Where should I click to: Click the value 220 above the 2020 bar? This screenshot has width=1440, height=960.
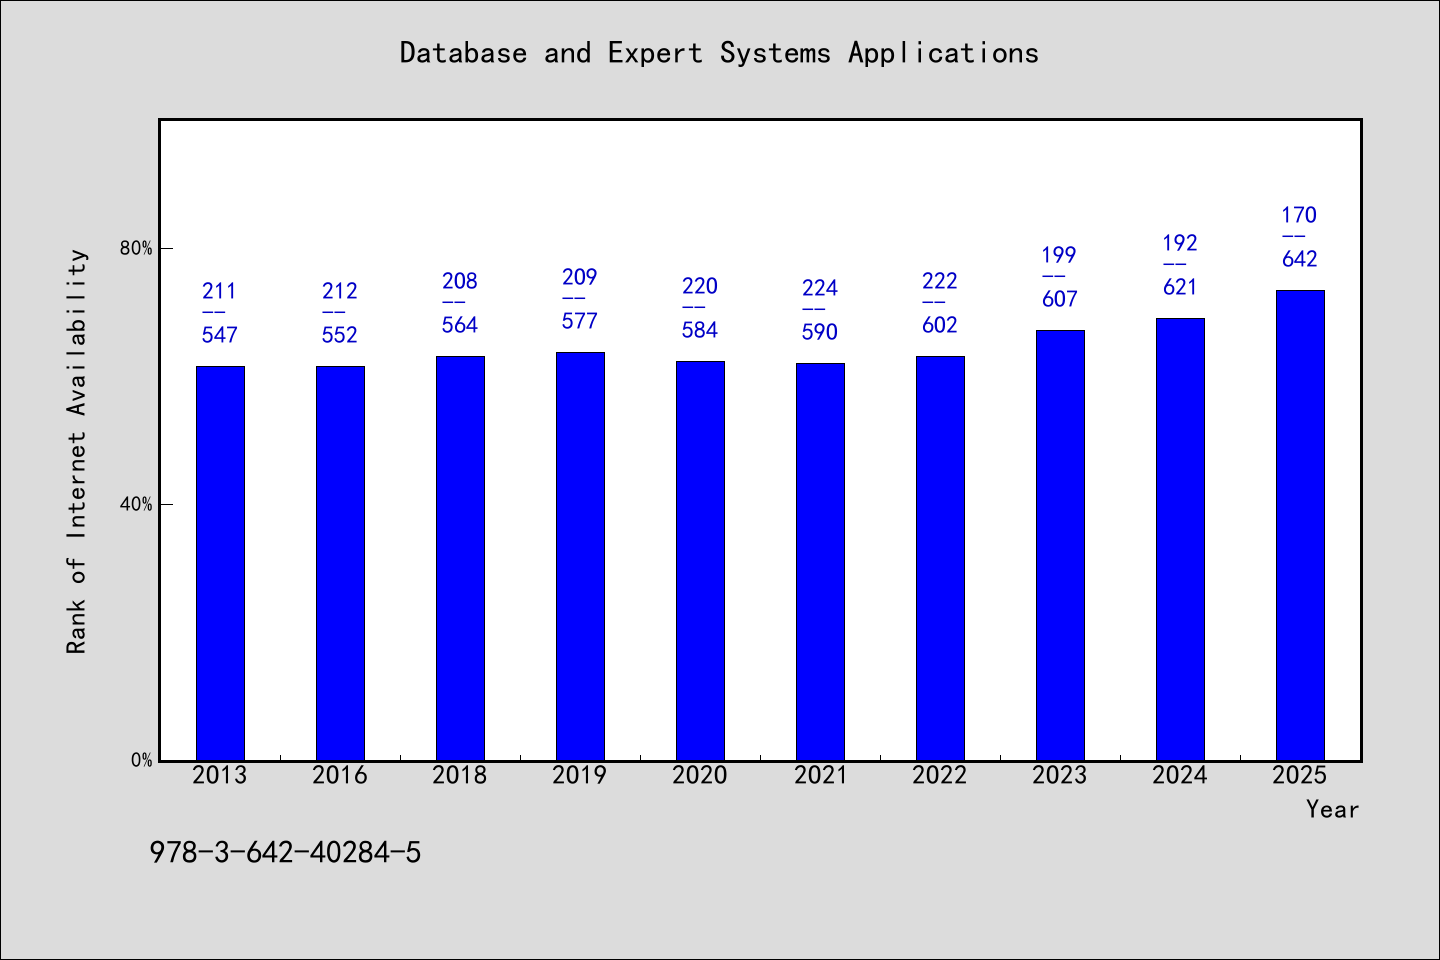pos(700,286)
